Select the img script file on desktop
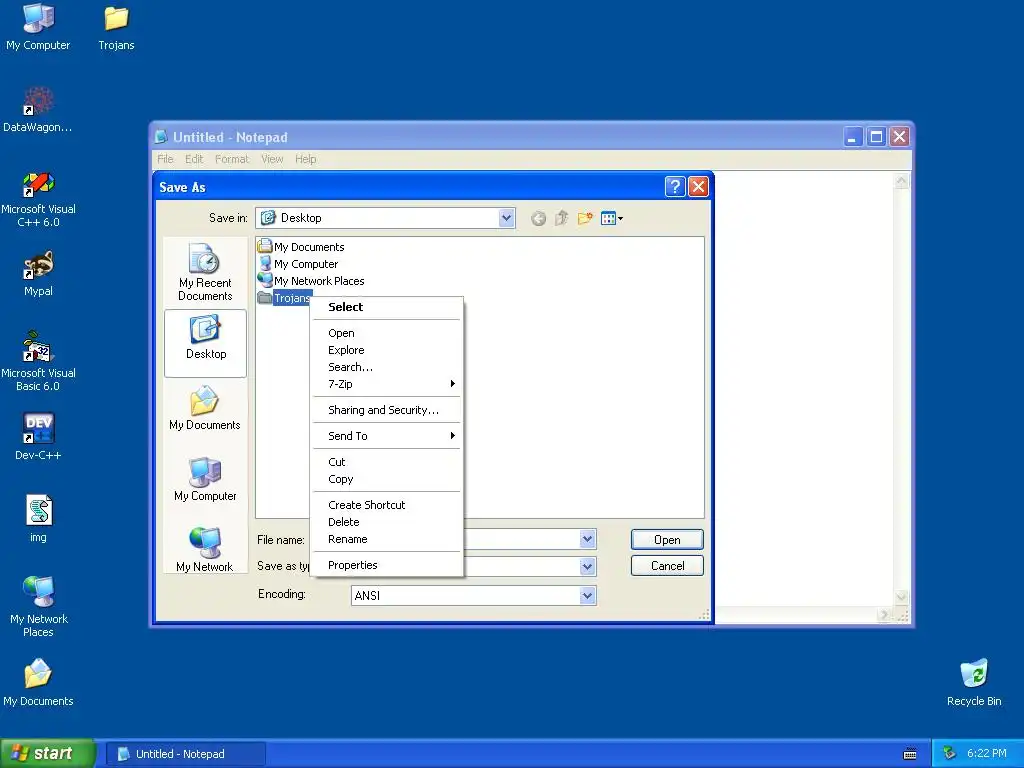 pos(38,519)
